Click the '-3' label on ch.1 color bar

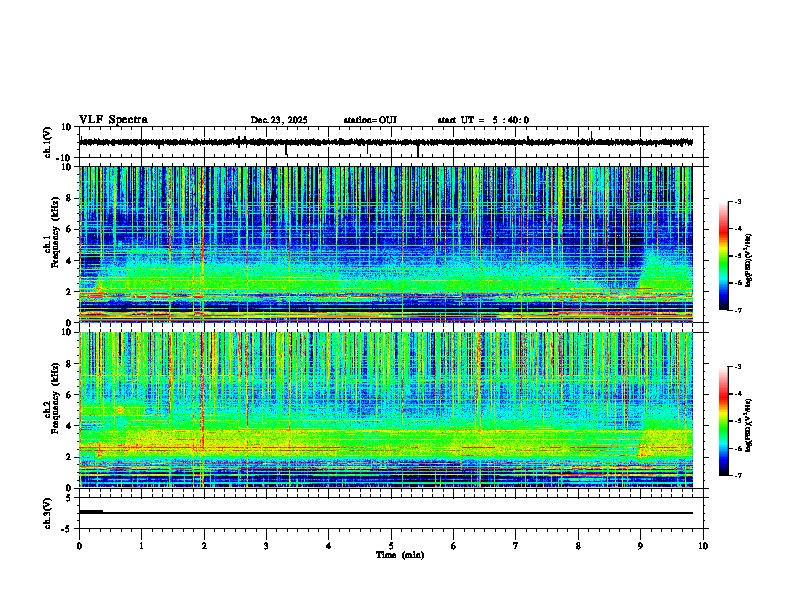click(737, 202)
